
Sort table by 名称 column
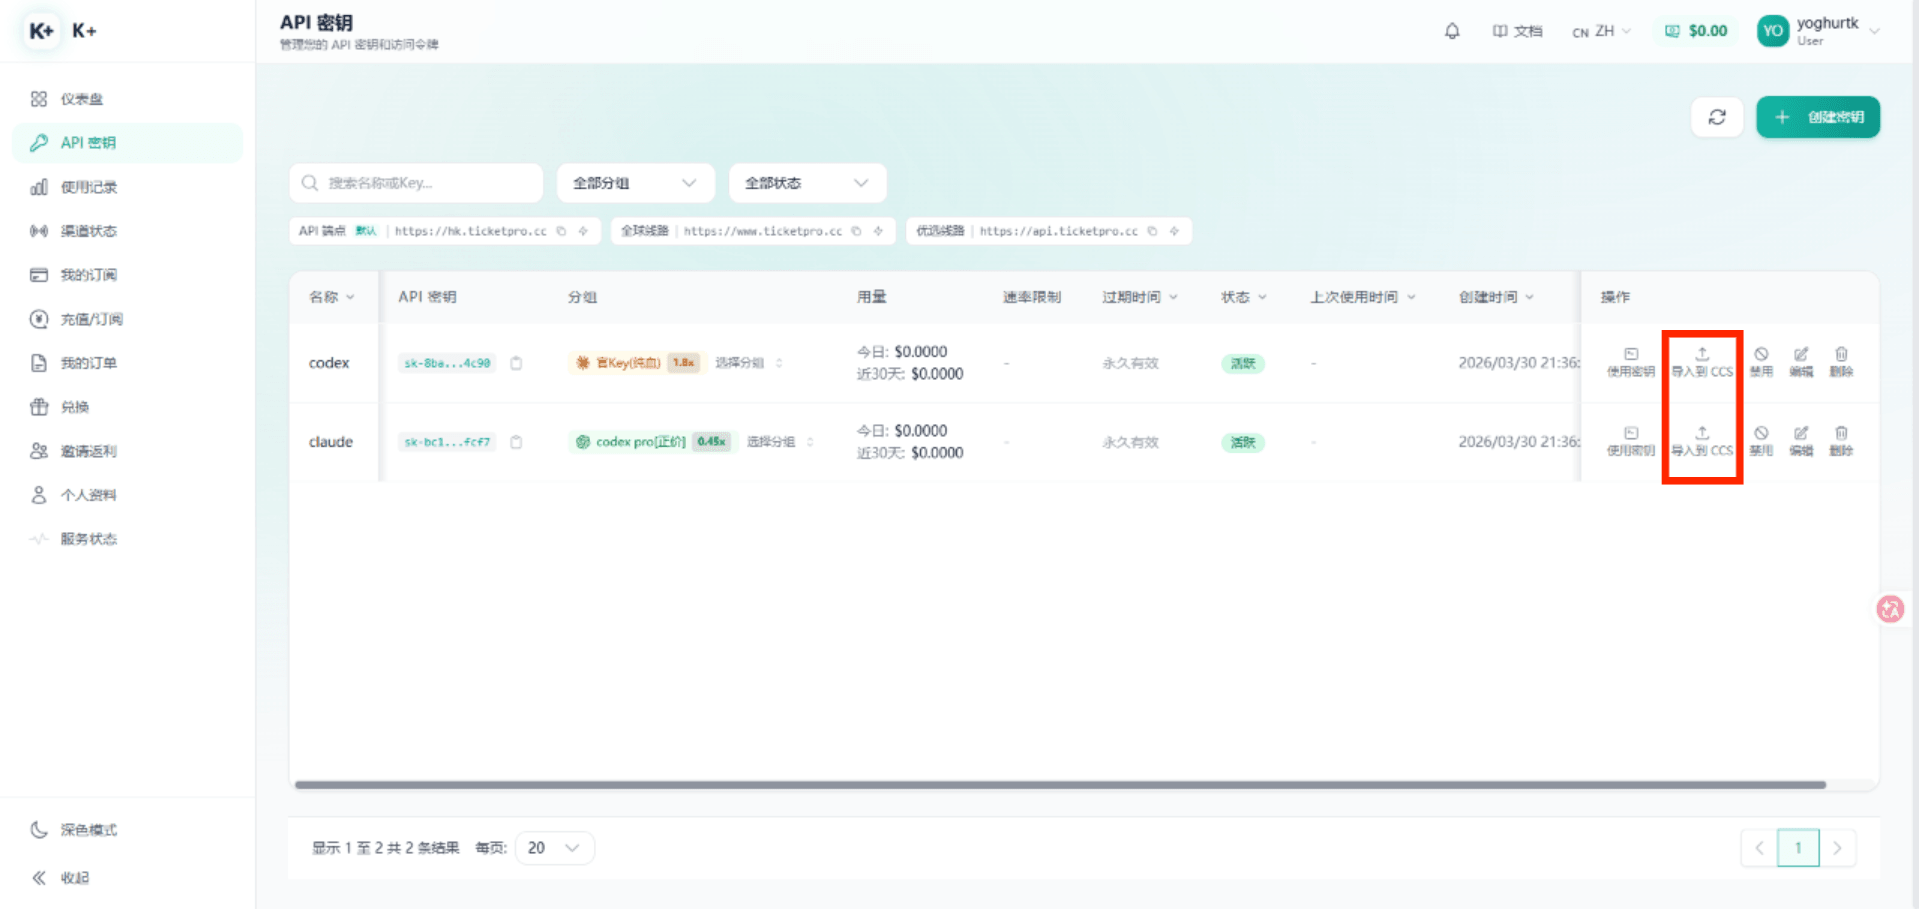331,297
